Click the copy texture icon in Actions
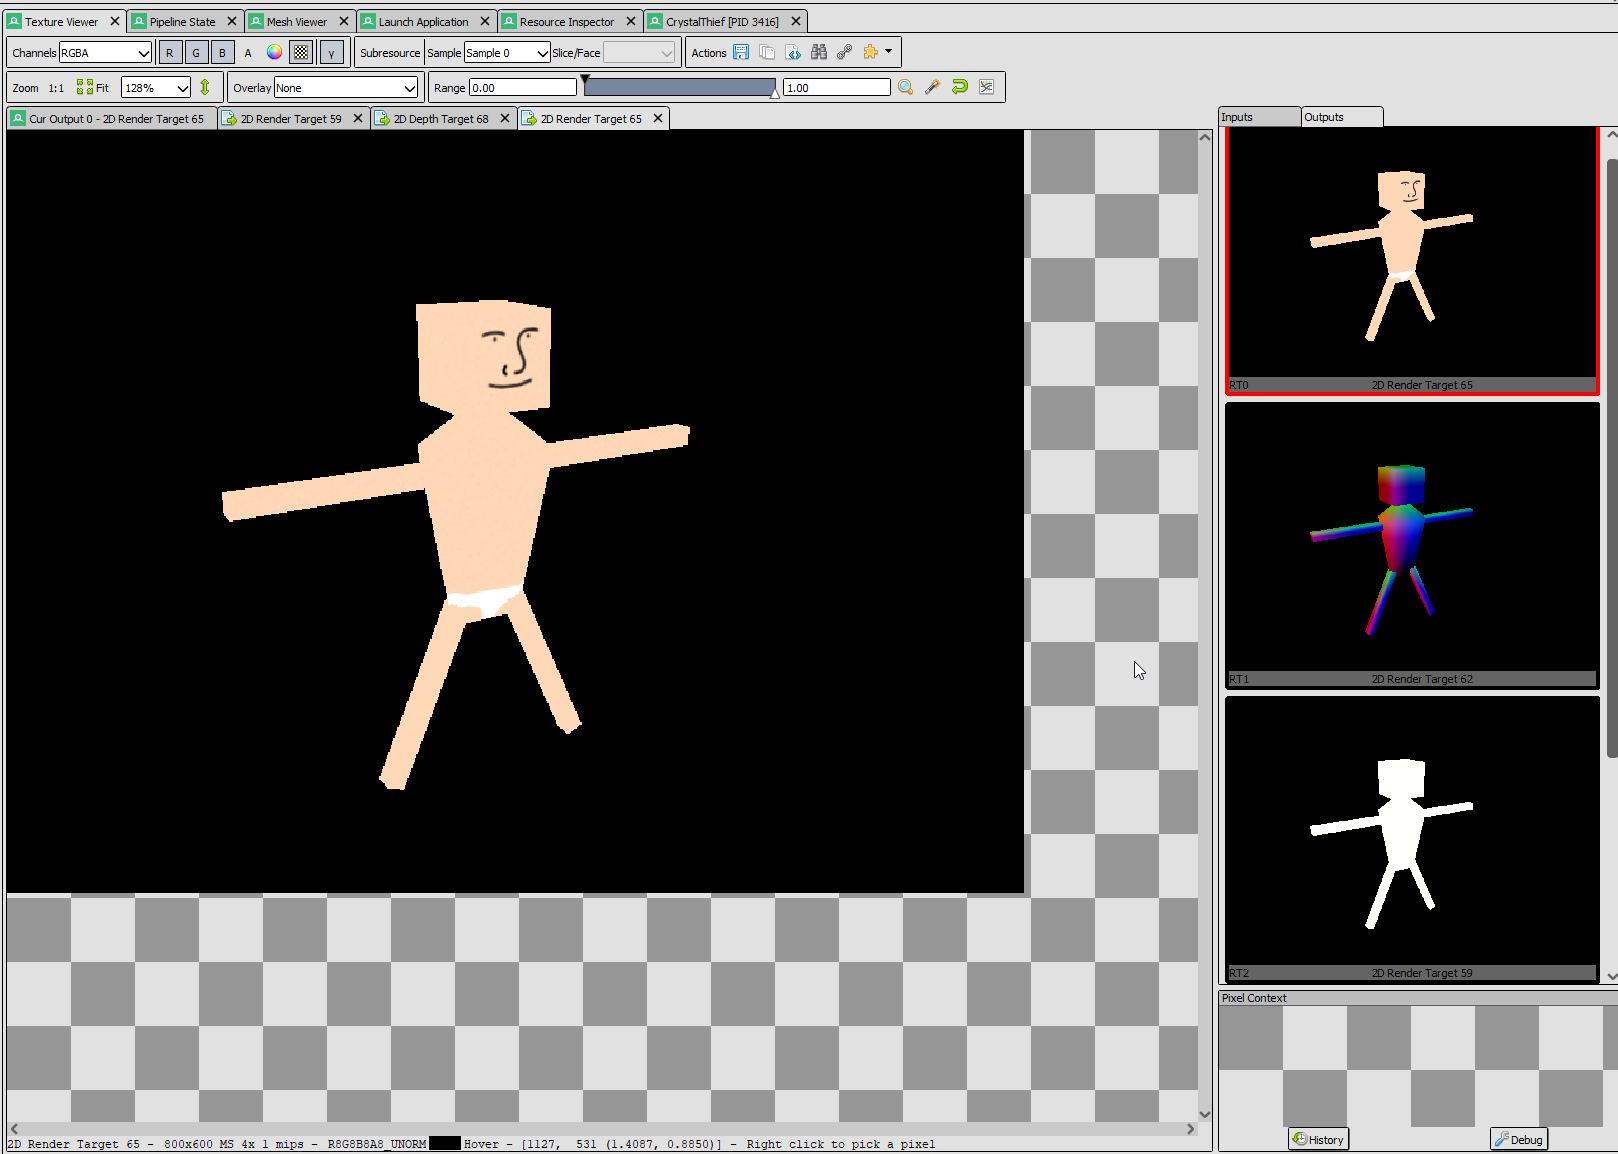Screen dimensions: 1618x1154 pyautogui.click(x=767, y=52)
